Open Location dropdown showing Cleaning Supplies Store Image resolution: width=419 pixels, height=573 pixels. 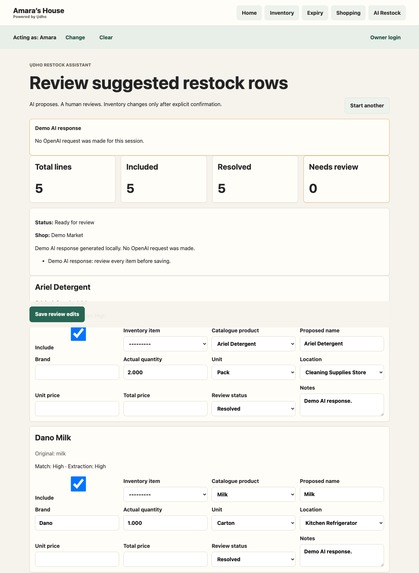pyautogui.click(x=342, y=372)
